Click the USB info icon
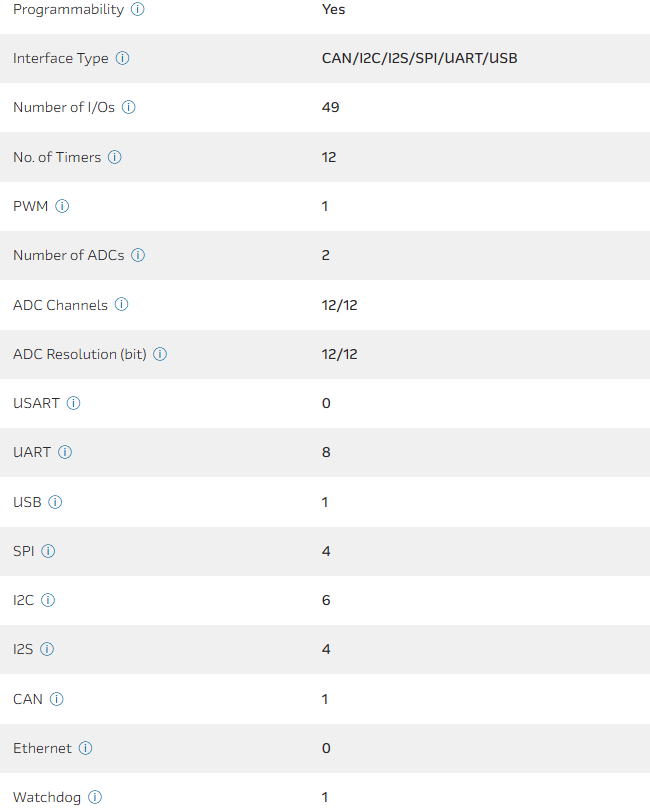 55,502
